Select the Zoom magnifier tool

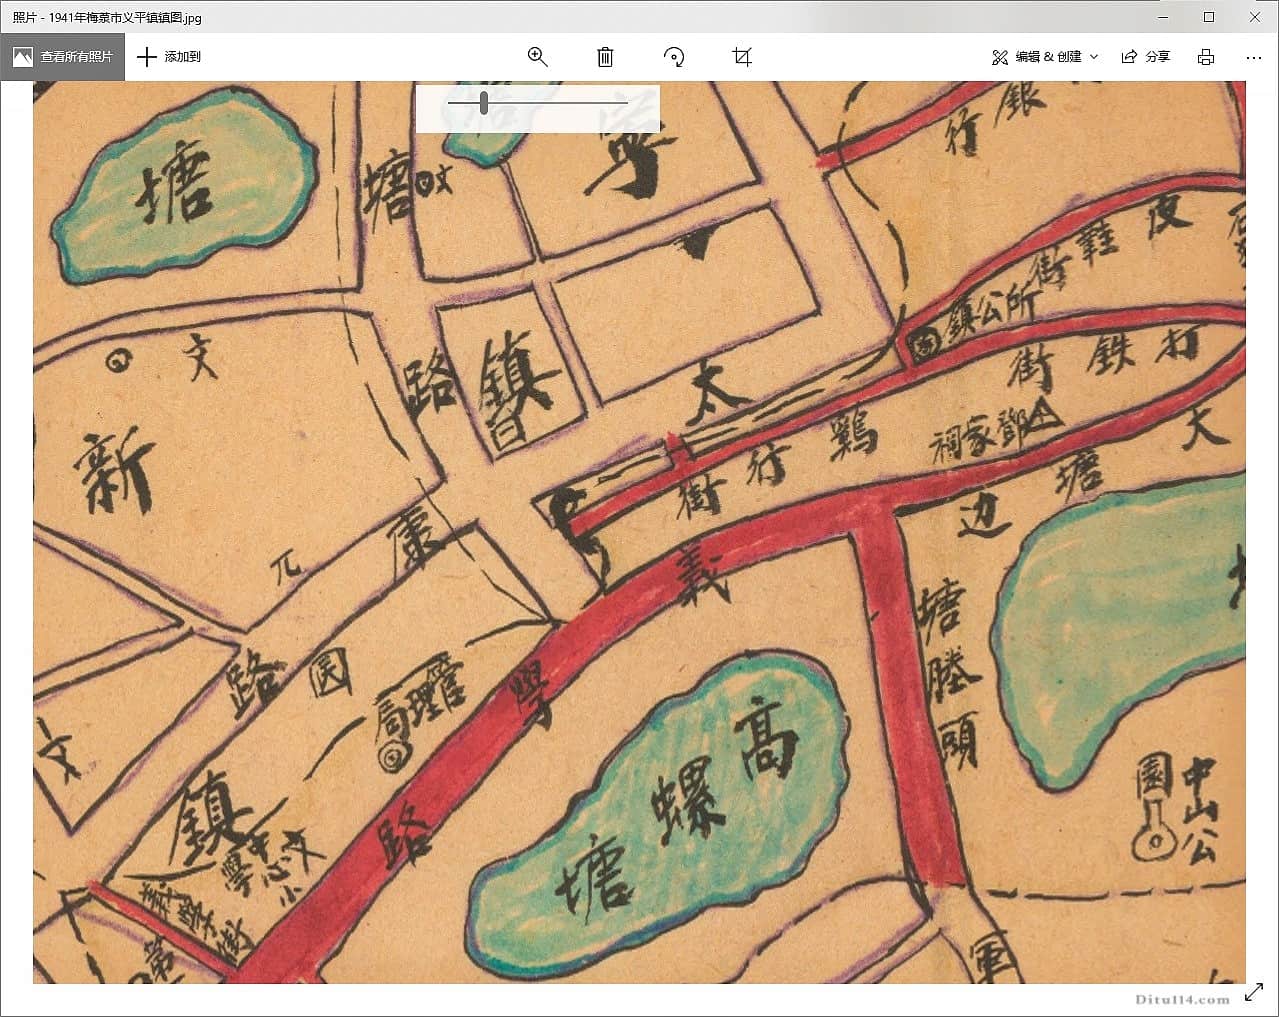click(x=537, y=57)
